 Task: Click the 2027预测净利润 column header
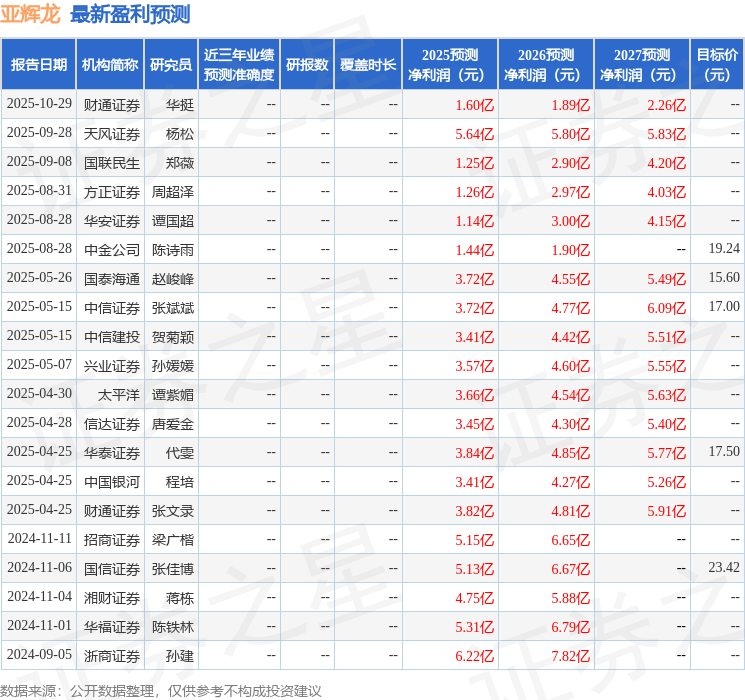coord(641,64)
